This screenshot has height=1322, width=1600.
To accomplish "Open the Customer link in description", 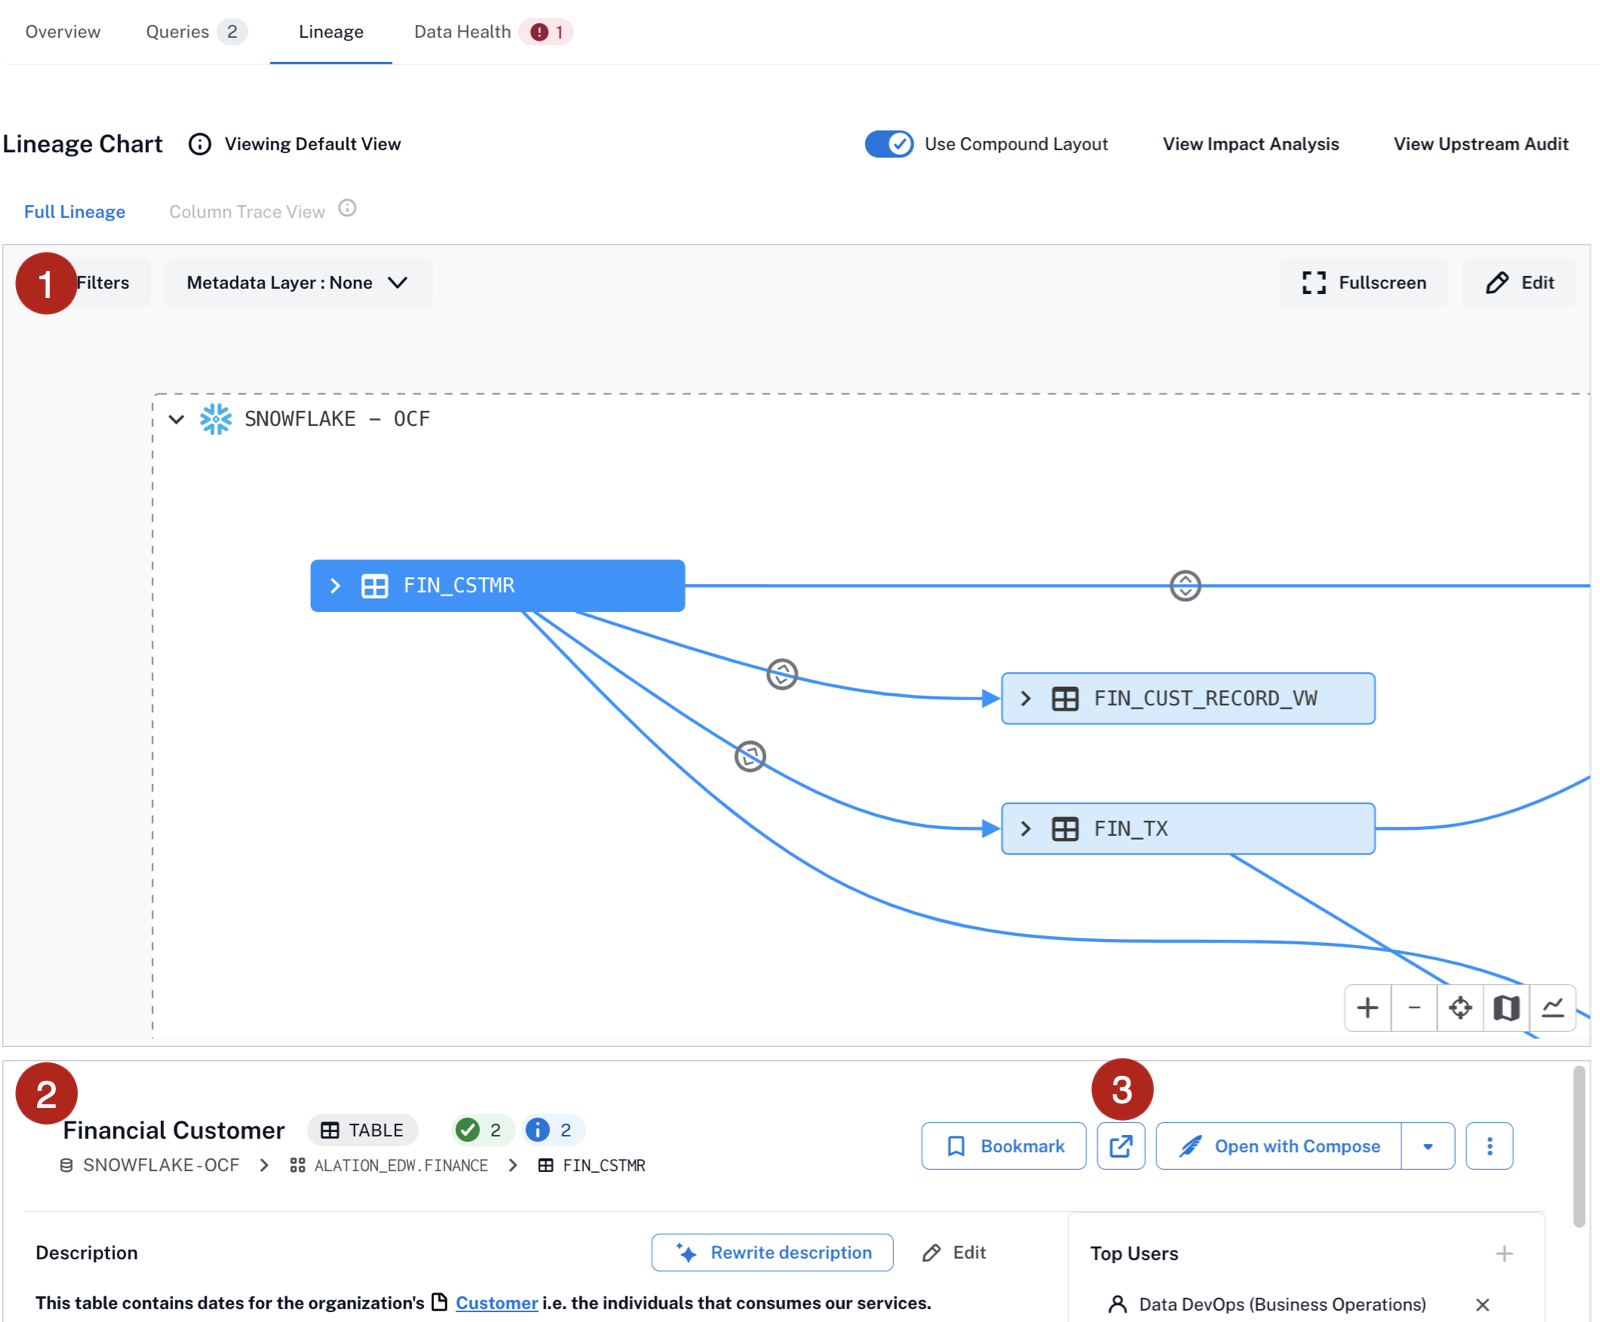I will click(497, 1303).
